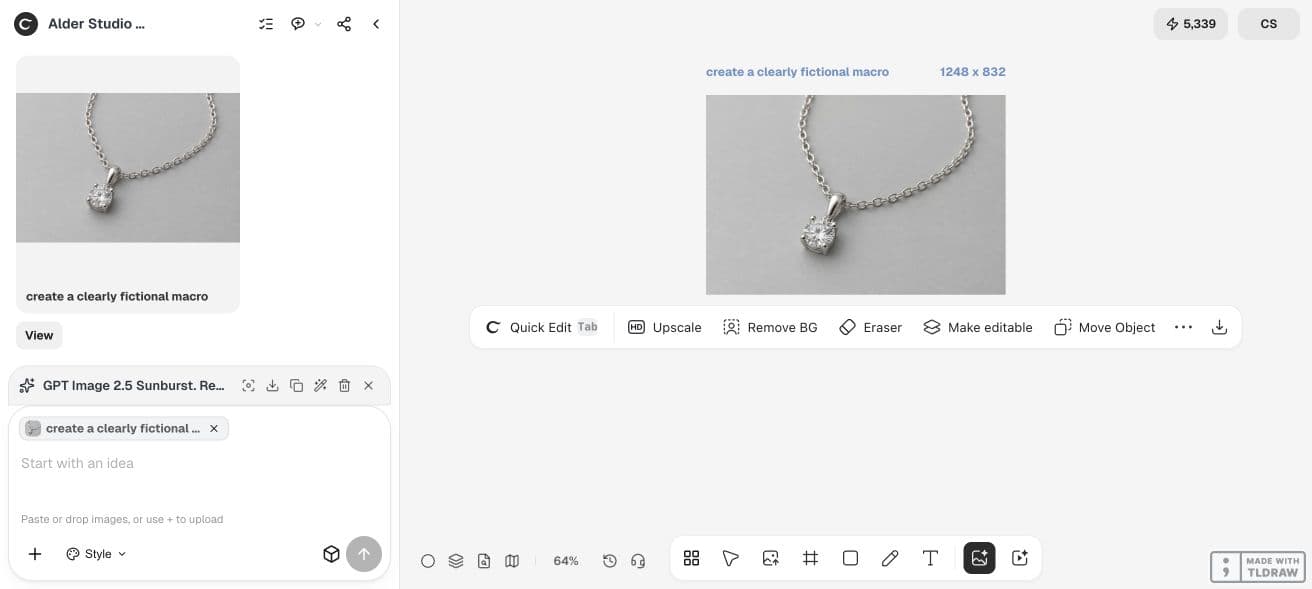This screenshot has width=1312, height=589.
Task: Click the page search icon
Action: [484, 561]
